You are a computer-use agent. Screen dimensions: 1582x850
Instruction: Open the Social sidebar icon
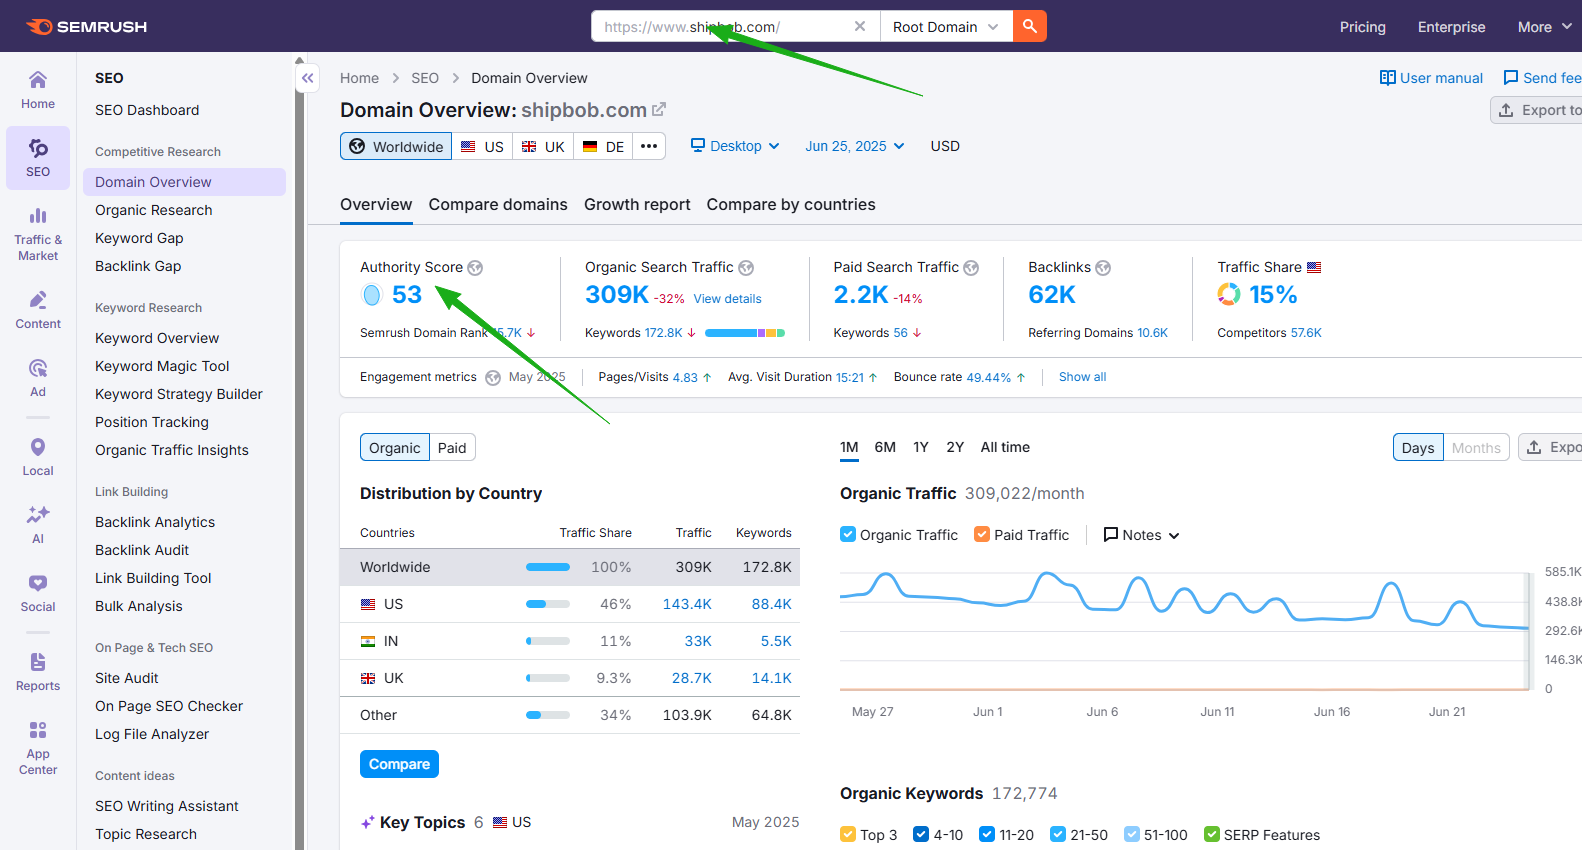click(38, 593)
